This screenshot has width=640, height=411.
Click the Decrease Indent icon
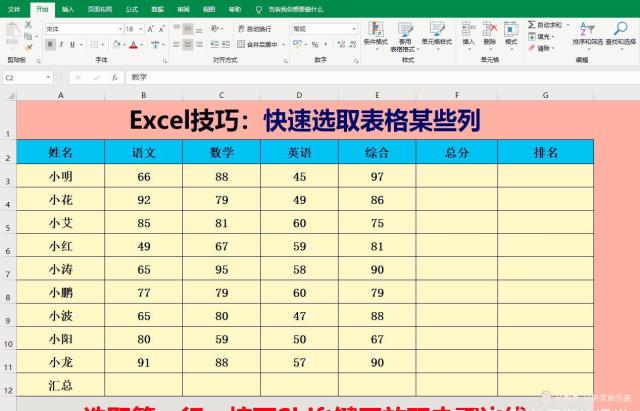214,44
